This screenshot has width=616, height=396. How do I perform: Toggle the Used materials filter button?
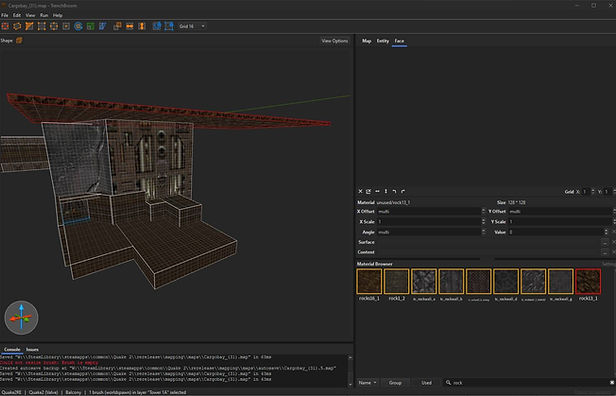click(x=426, y=383)
